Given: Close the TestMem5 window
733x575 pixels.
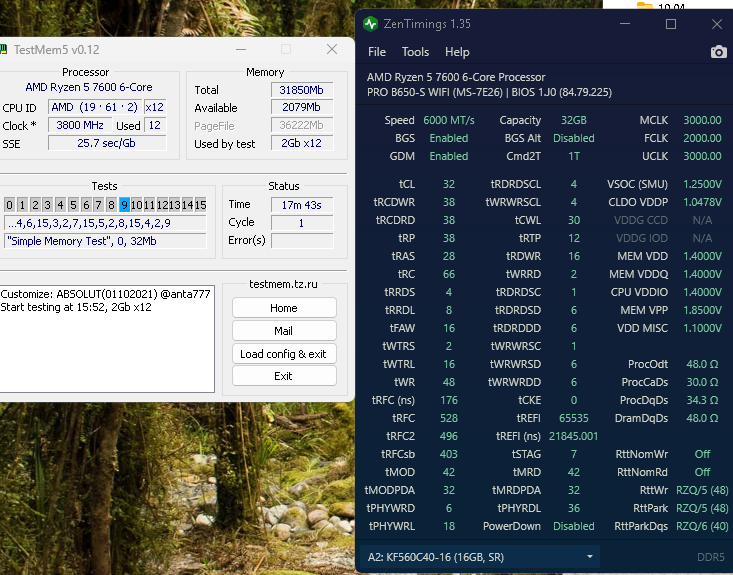Looking at the screenshot, I should (331, 50).
